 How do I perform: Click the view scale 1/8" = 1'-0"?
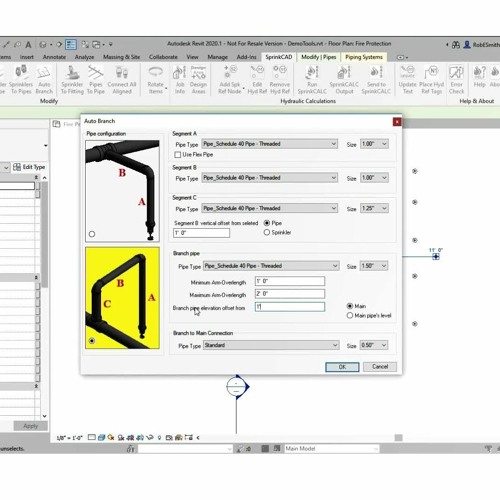(x=70, y=438)
